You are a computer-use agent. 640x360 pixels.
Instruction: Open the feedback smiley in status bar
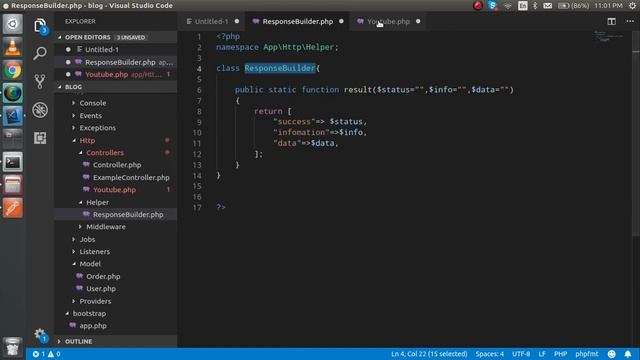coord(611,354)
